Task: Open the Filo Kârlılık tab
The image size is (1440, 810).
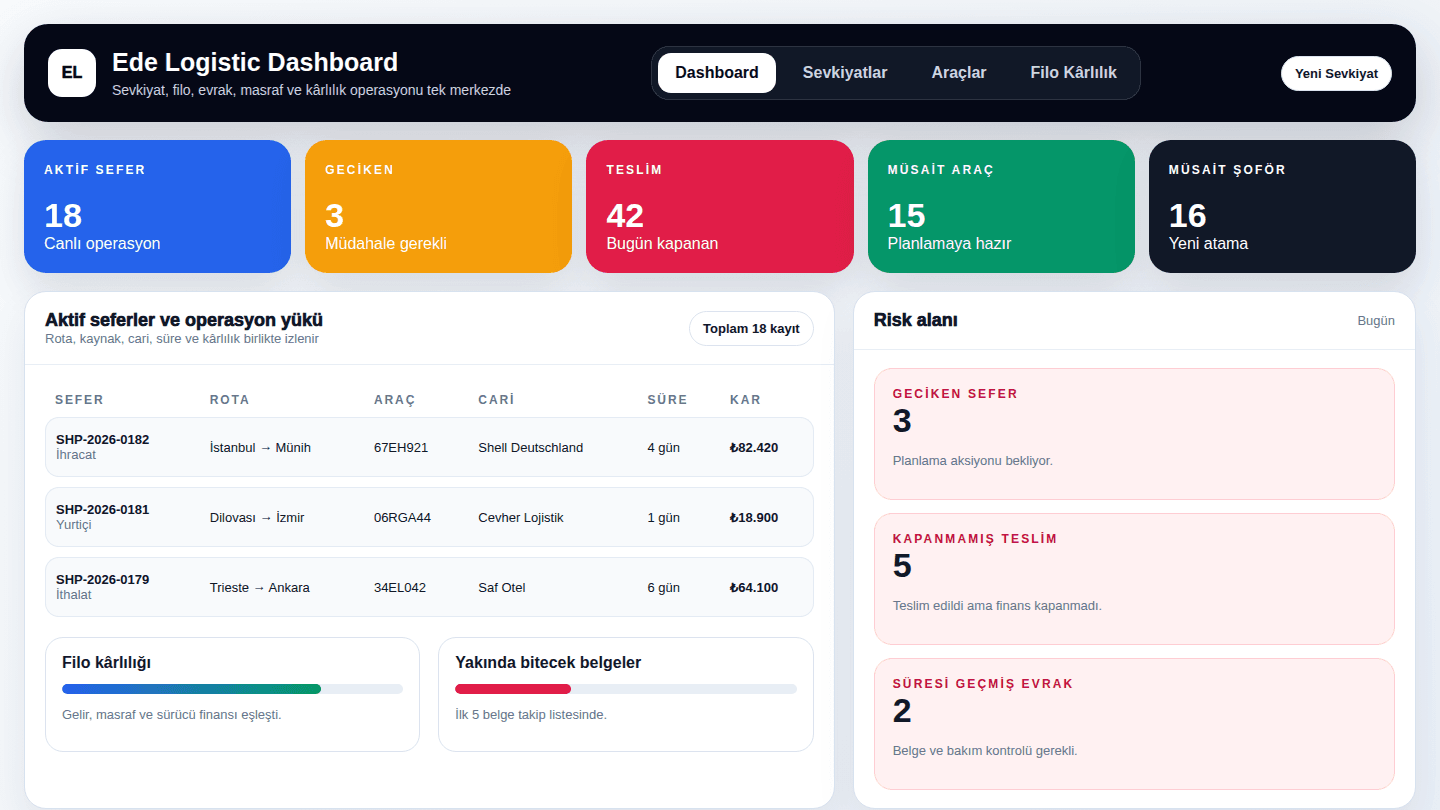Action: tap(1074, 73)
